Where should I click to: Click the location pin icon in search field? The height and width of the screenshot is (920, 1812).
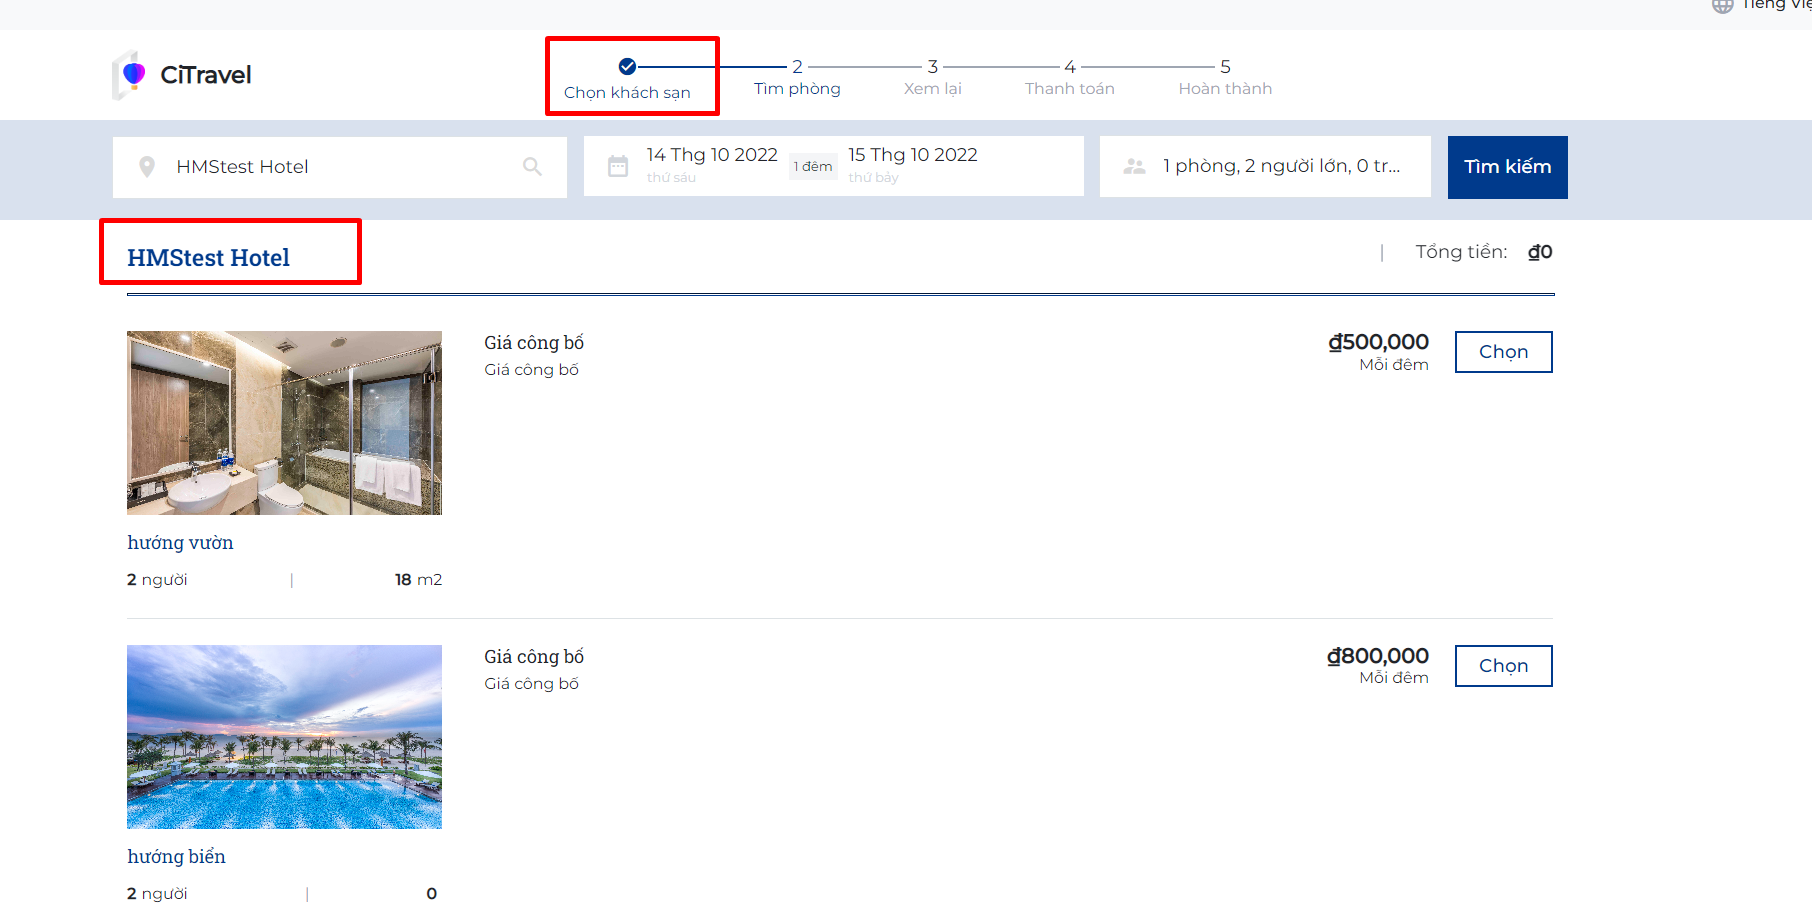point(147,167)
